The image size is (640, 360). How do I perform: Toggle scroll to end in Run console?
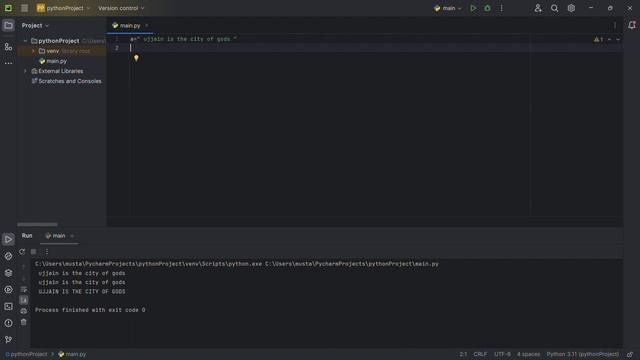pos(24,300)
